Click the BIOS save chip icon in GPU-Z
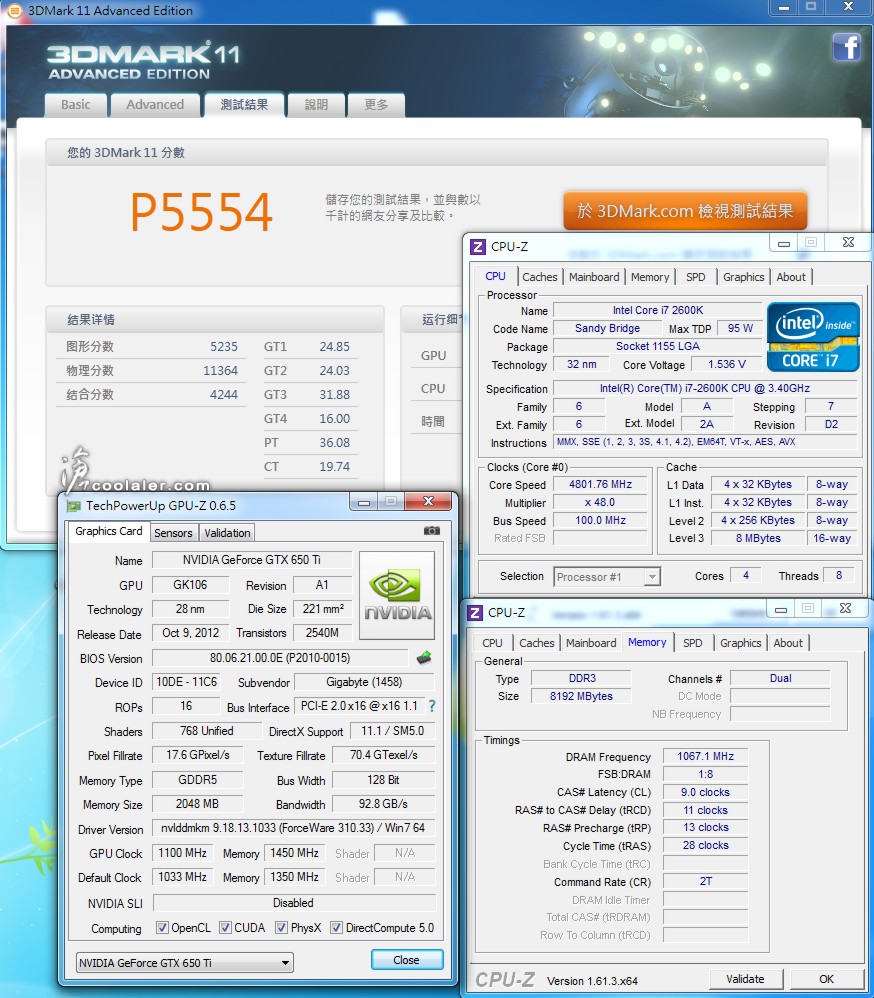 coord(424,657)
